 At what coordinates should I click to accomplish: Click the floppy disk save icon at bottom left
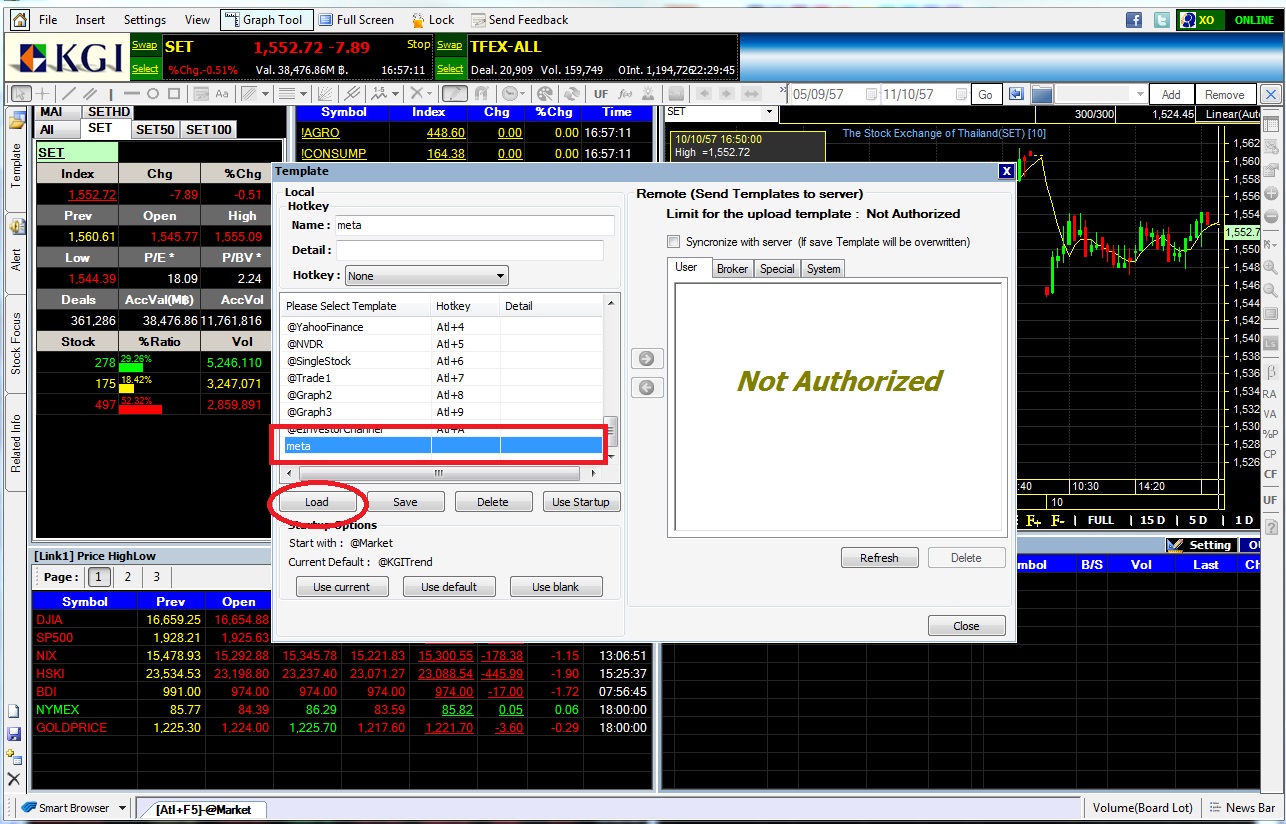(14, 734)
